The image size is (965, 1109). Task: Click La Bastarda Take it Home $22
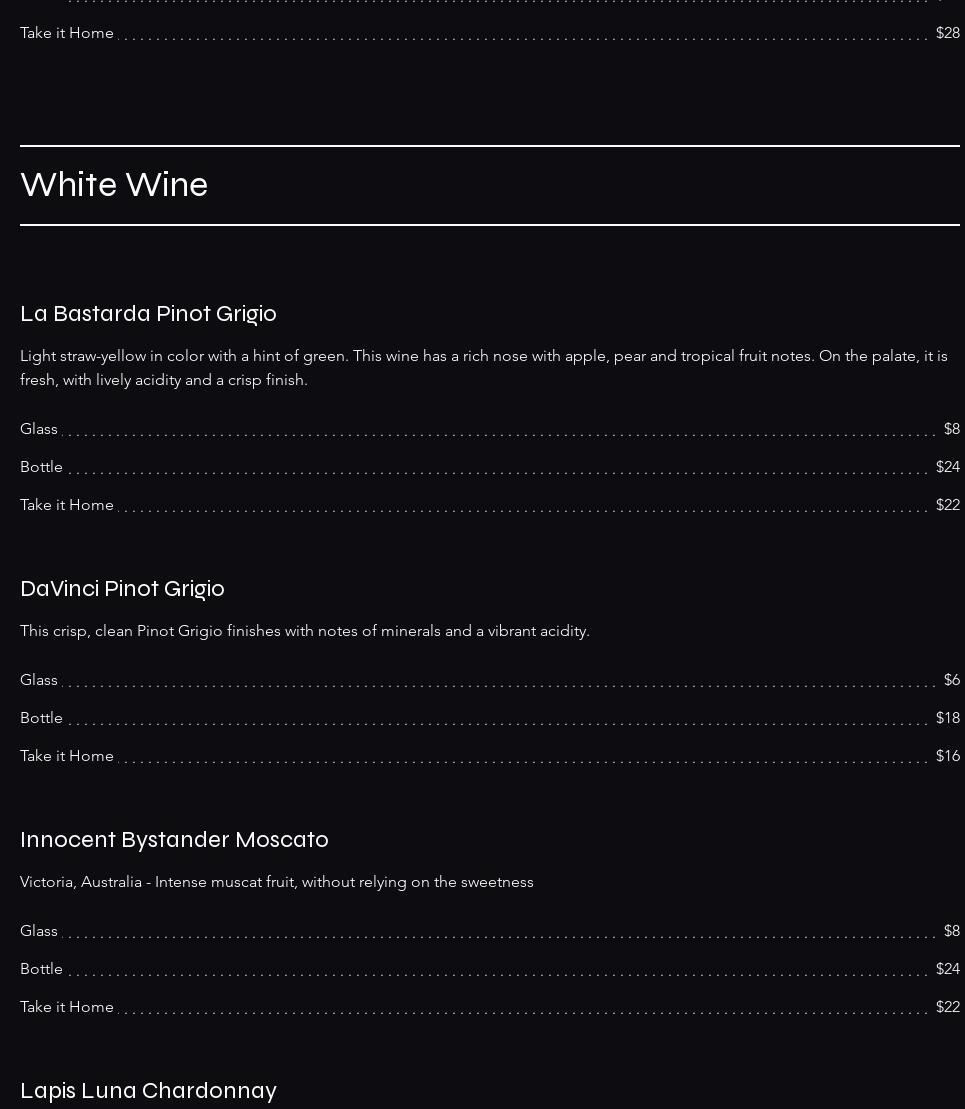pyautogui.click(x=947, y=505)
